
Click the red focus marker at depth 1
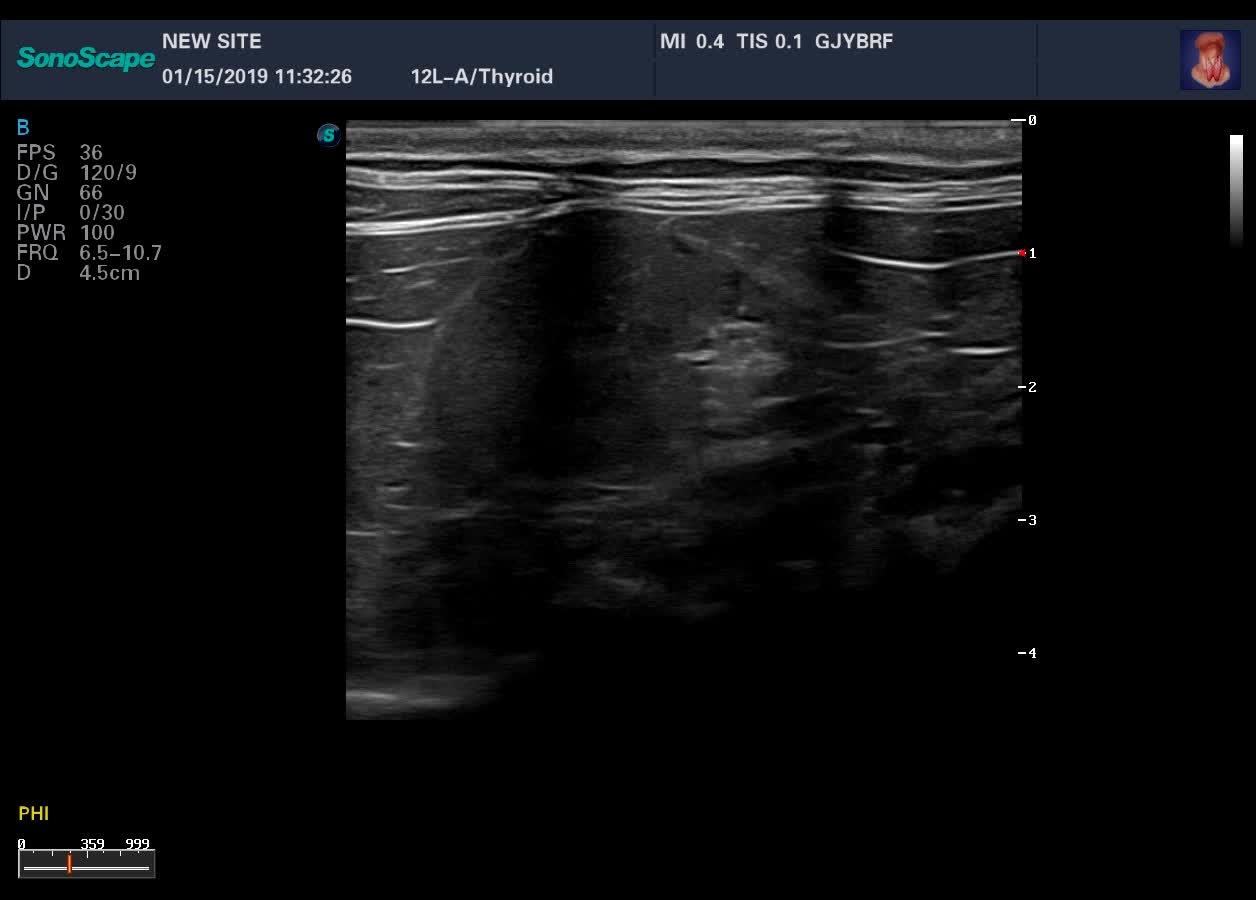1022,253
